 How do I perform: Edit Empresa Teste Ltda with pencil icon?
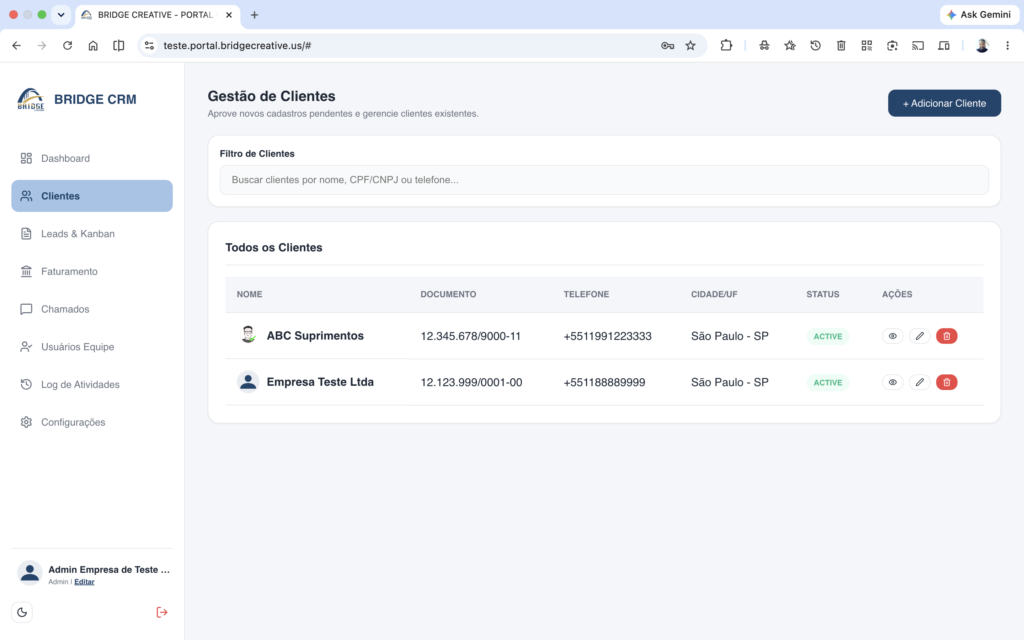[x=919, y=382]
